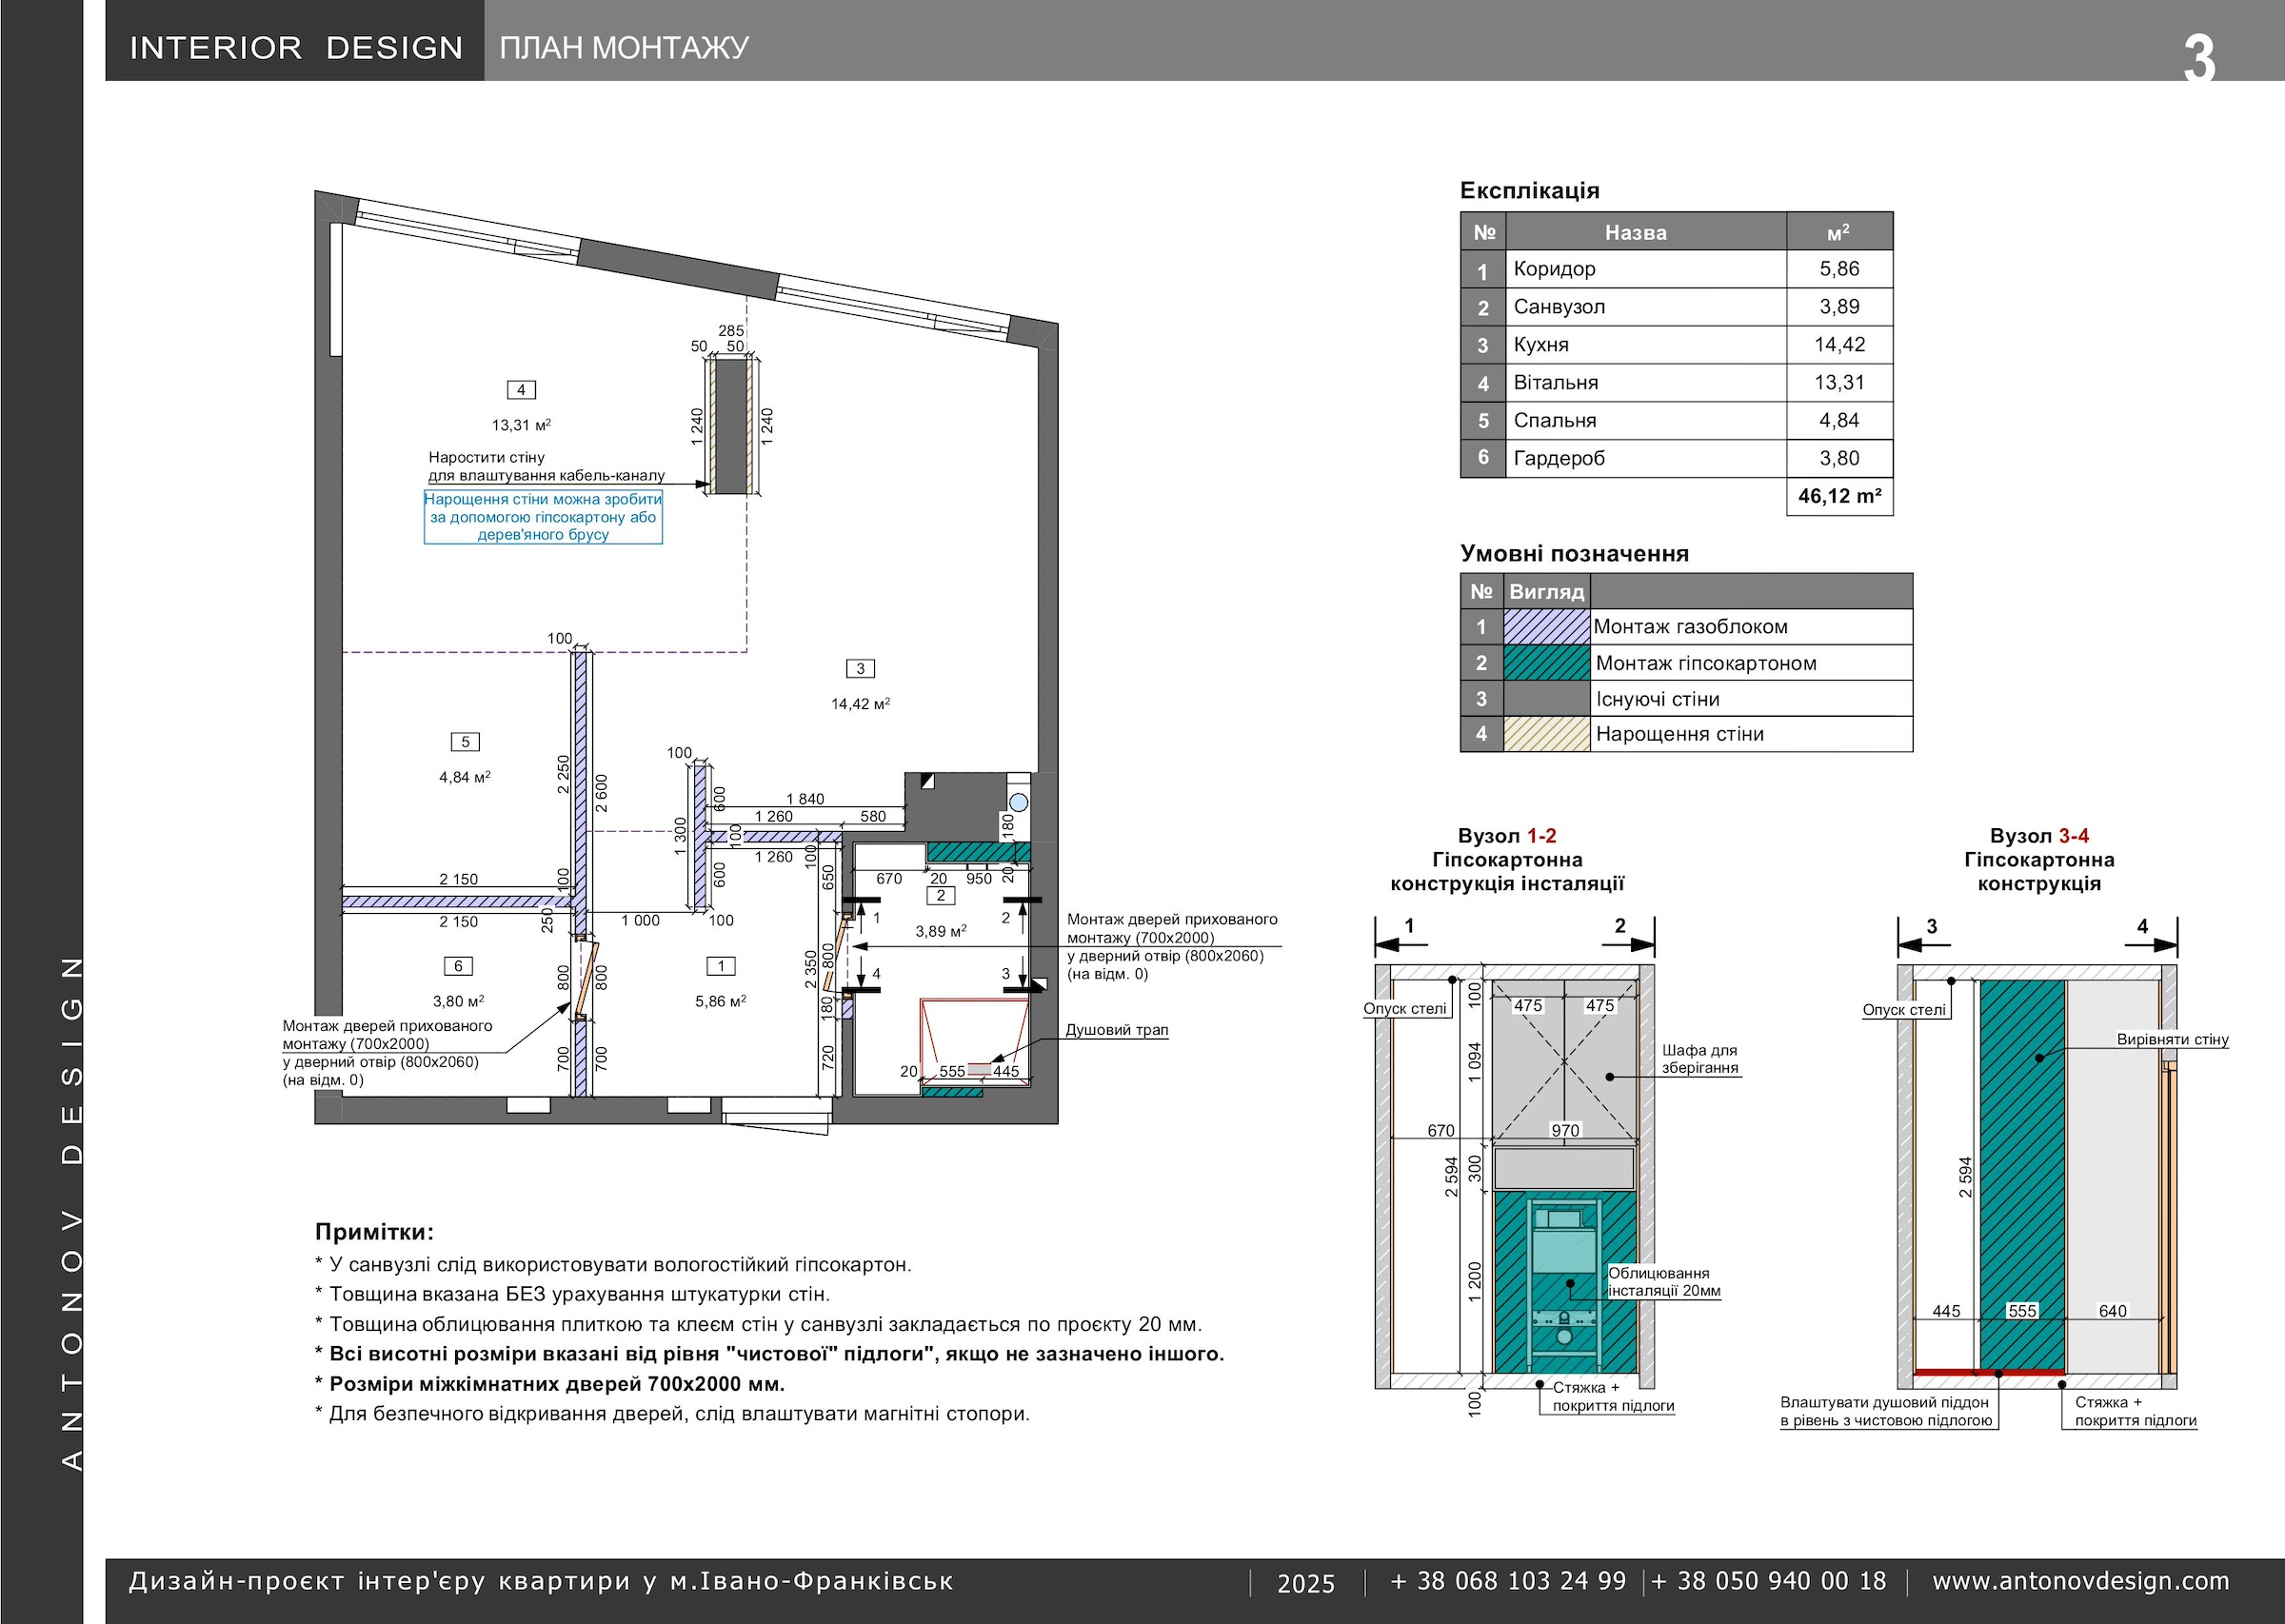Click the total area 46,12 m² cell

click(1839, 496)
